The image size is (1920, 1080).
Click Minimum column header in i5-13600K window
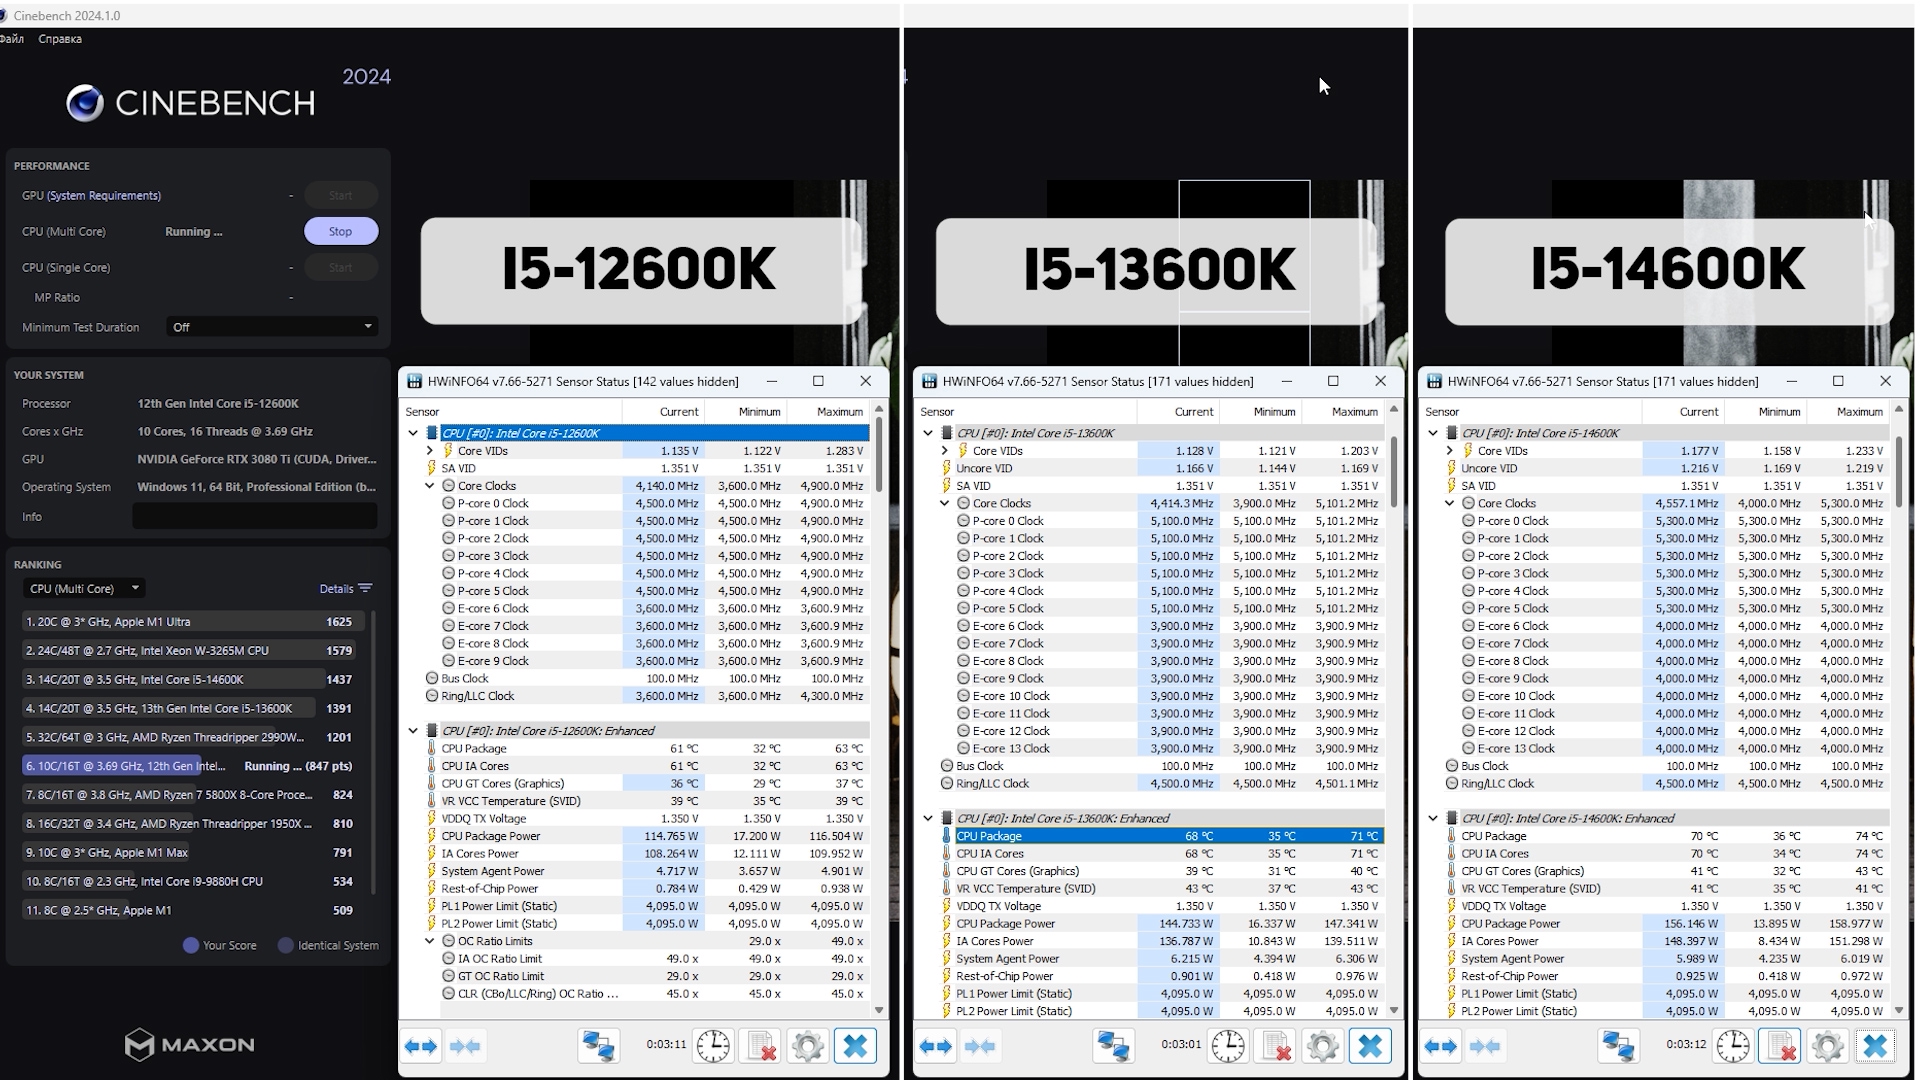click(1260, 412)
